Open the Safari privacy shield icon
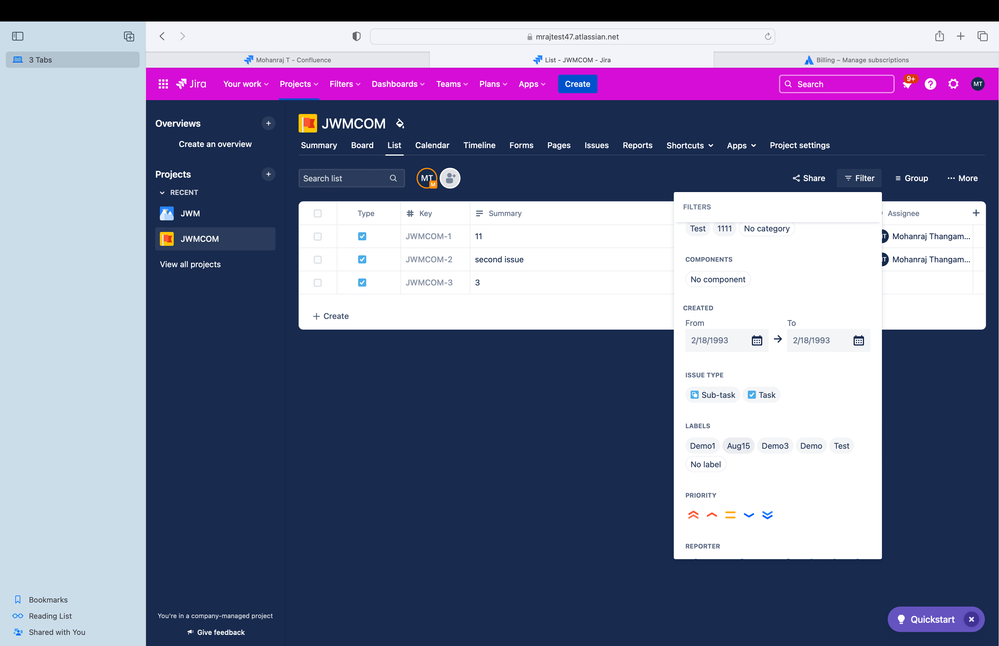 click(356, 36)
